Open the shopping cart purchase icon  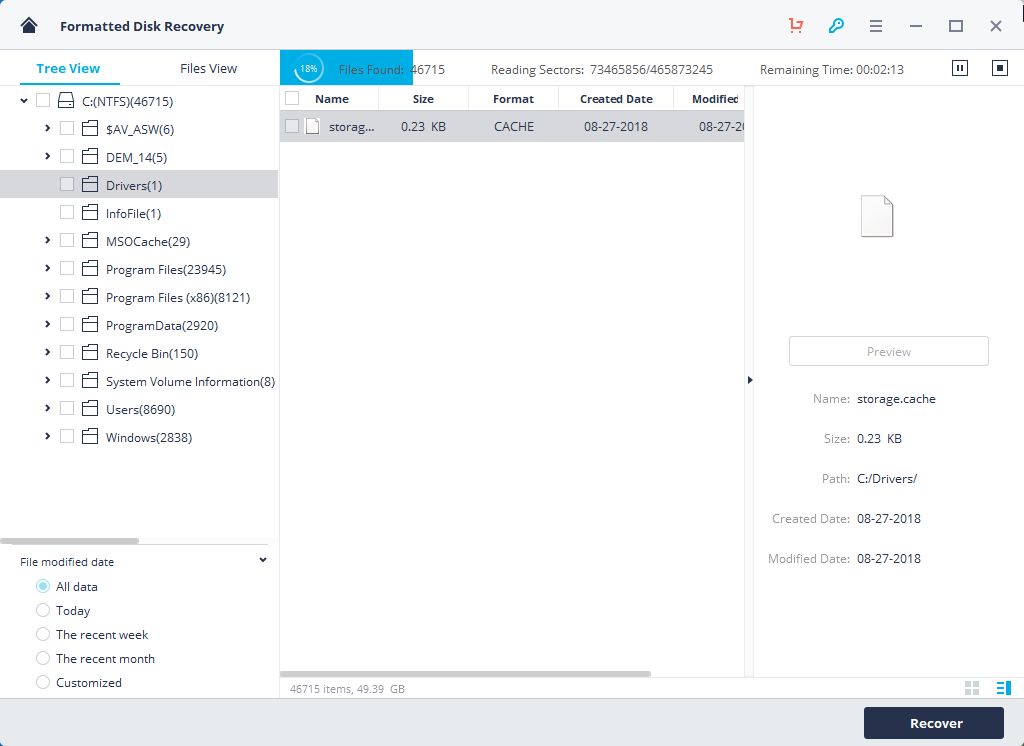[796, 26]
